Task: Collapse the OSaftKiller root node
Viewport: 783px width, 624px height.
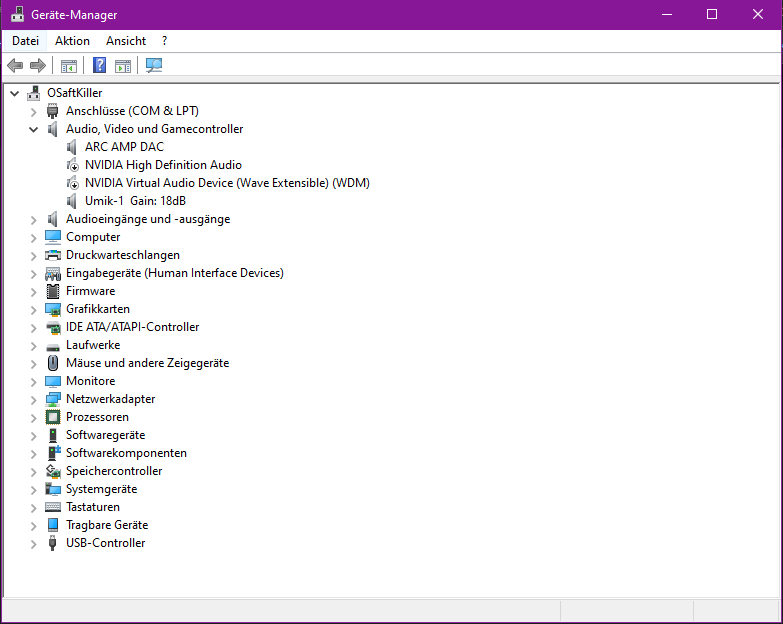Action: [15, 93]
